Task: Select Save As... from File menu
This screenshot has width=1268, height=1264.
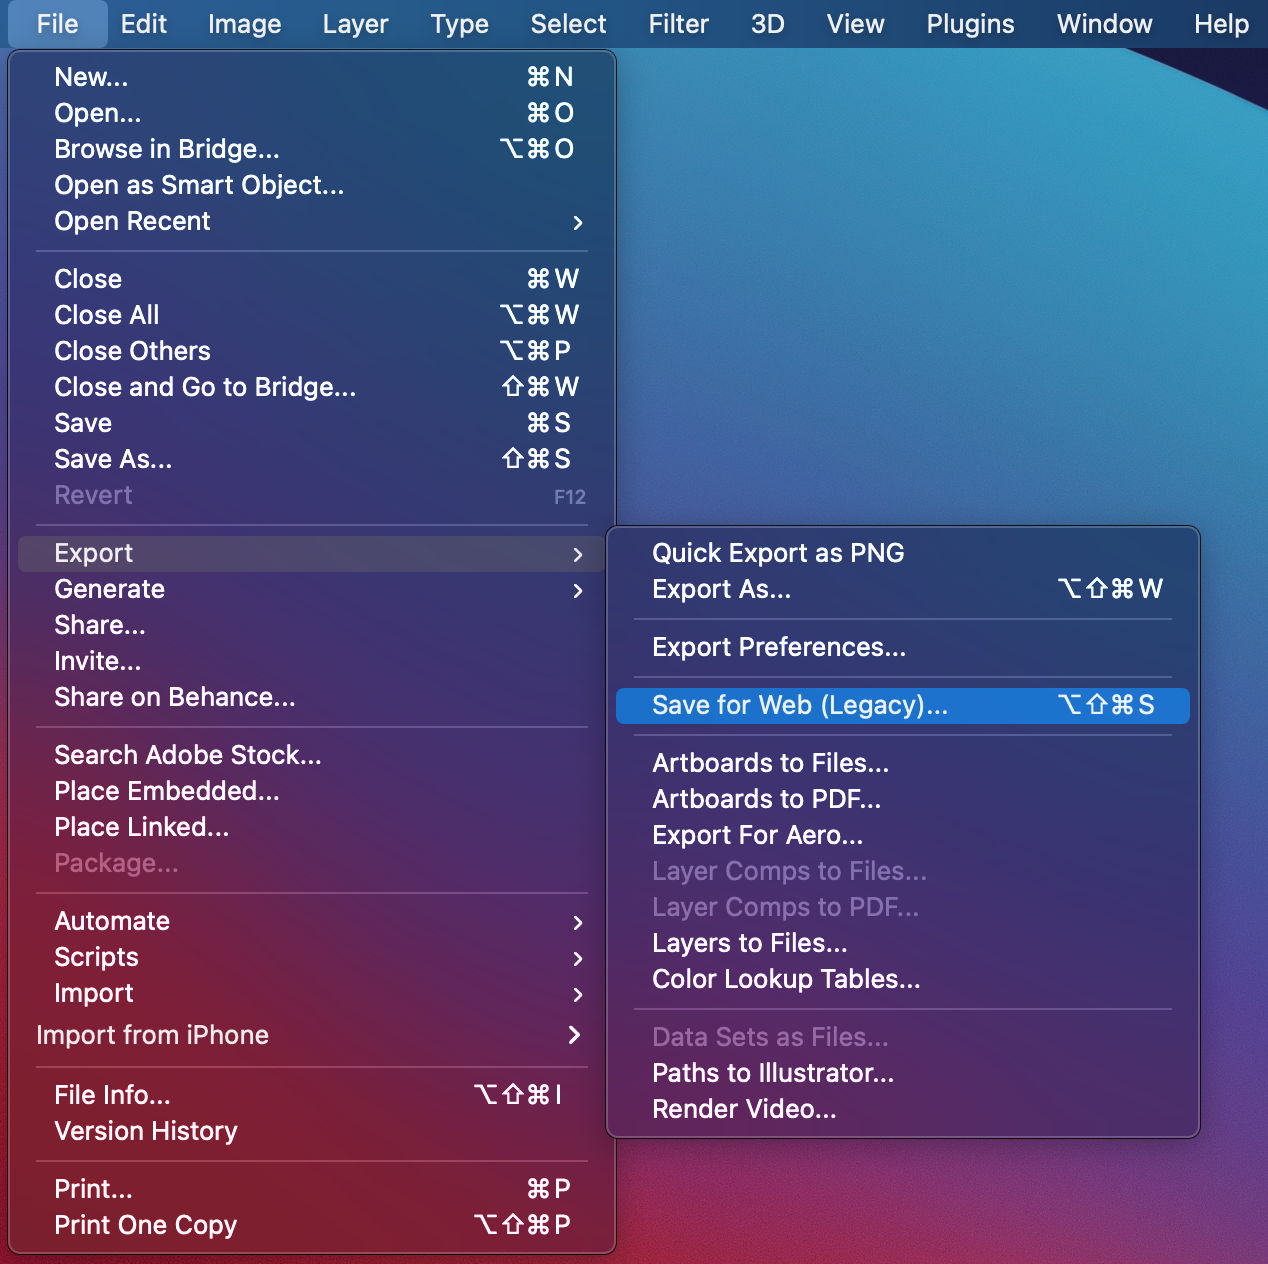Action: (113, 459)
